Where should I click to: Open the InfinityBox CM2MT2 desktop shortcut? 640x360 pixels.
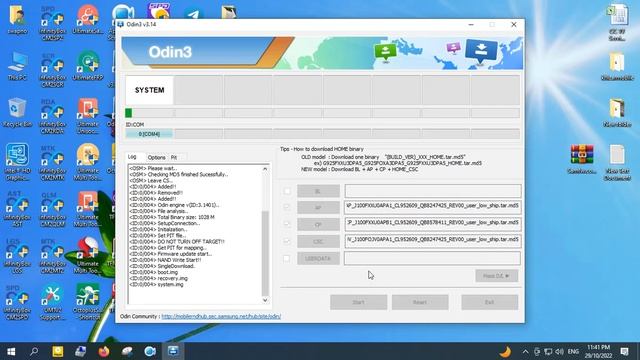(53, 256)
